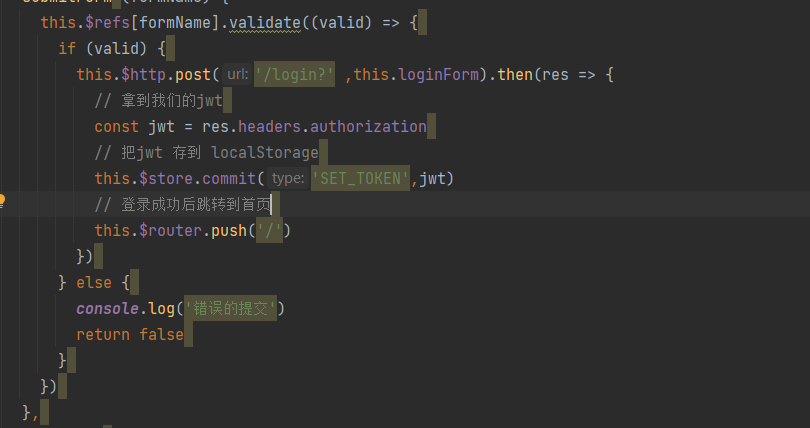Click 'authorization' in the const jwt line
This screenshot has height=428, width=810.
tap(368, 126)
